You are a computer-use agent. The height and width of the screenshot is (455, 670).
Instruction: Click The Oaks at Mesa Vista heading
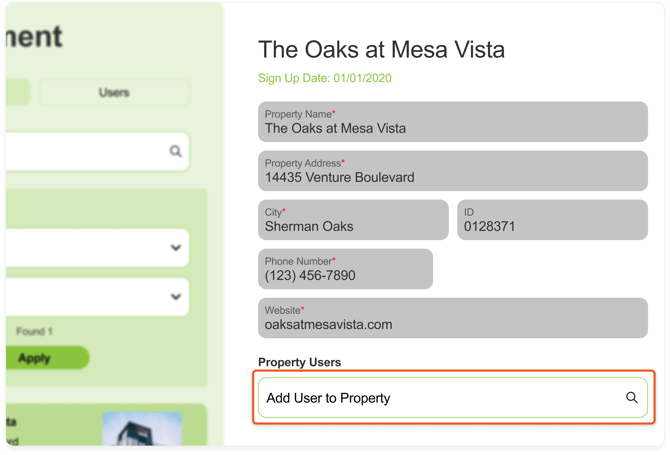click(x=381, y=48)
